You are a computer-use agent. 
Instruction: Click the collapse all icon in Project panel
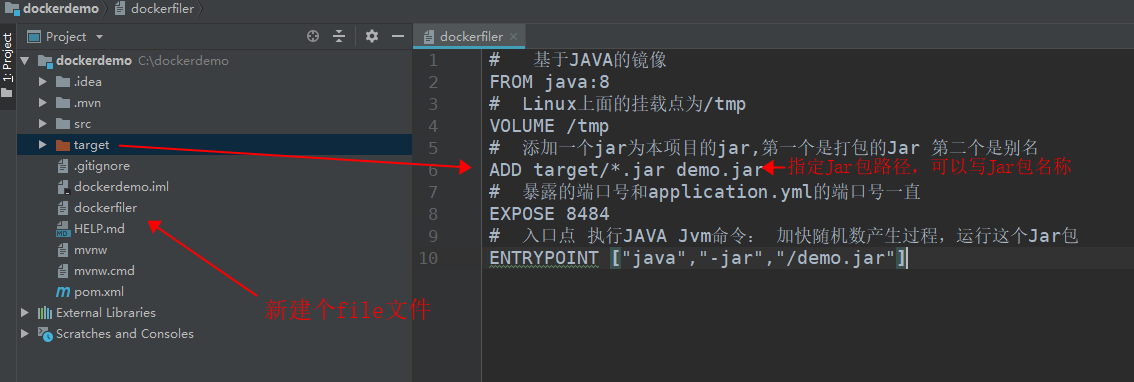coord(339,36)
